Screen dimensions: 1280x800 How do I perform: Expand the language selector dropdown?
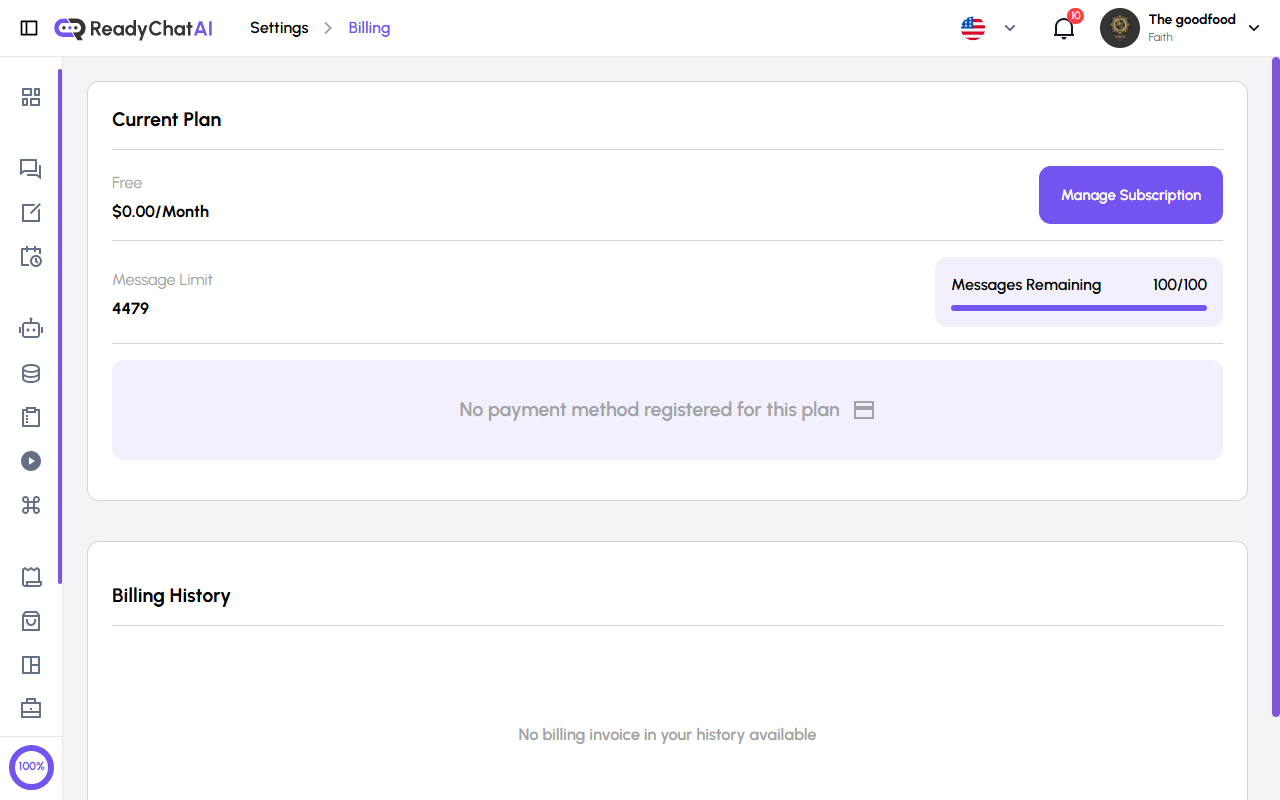tap(1009, 28)
